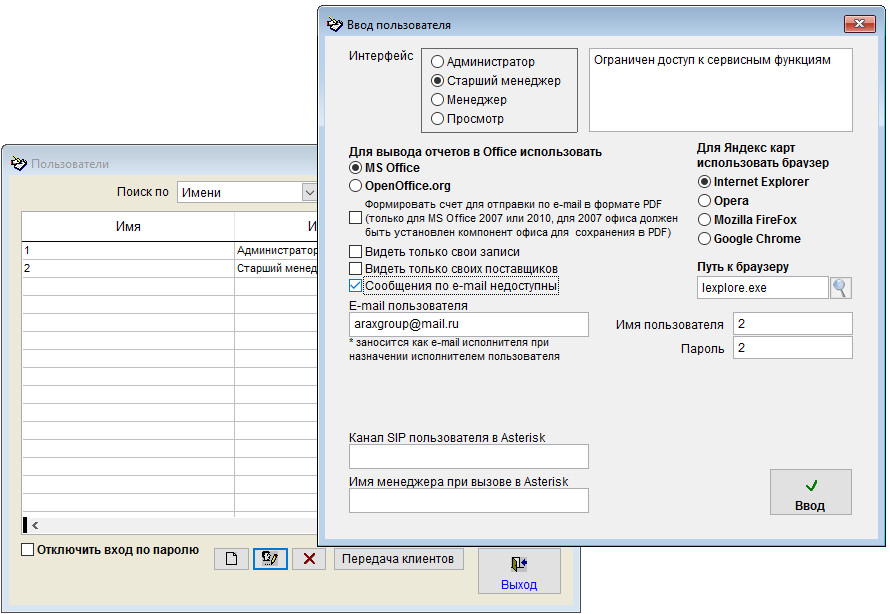Click the new user document icon button
Viewport: 890px width, 614px height.
(232, 559)
